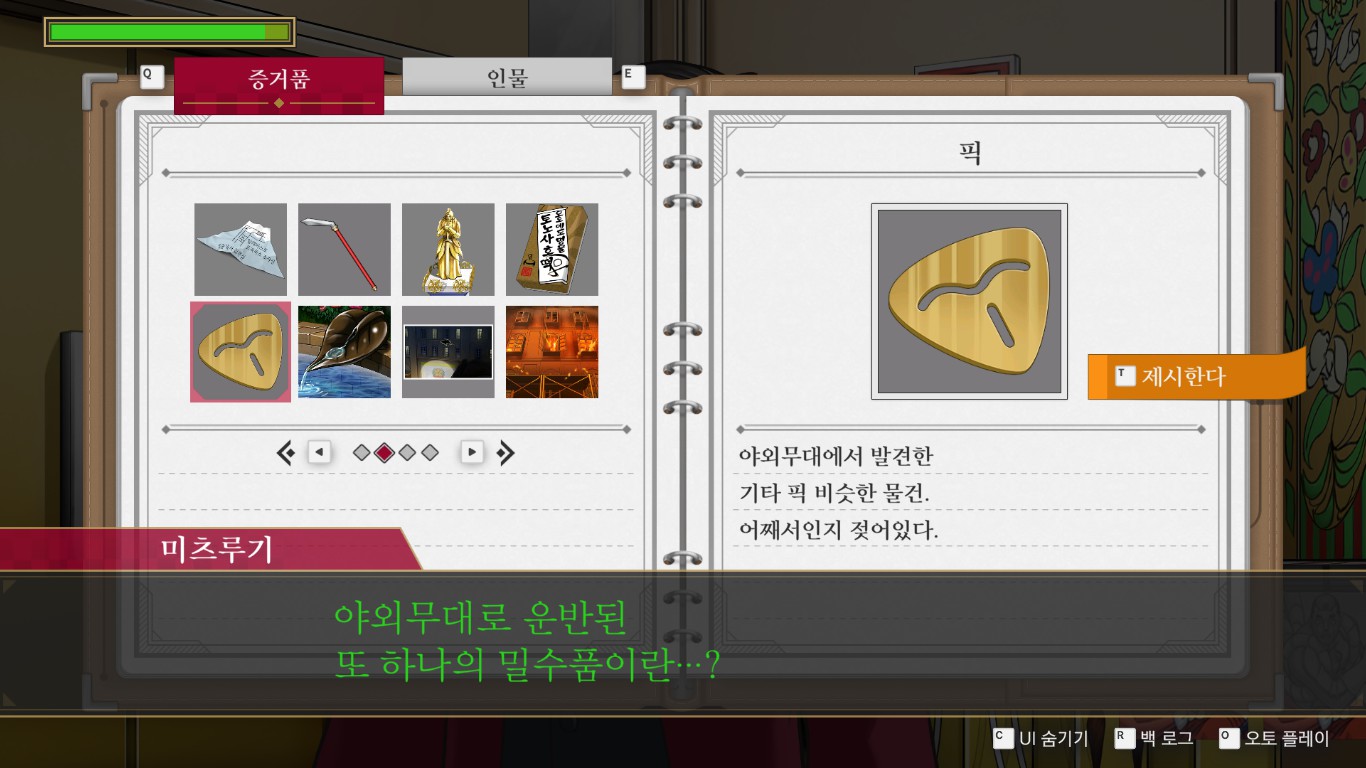Select the burning stage photo evidence
The width and height of the screenshot is (1366, 768).
(x=552, y=352)
